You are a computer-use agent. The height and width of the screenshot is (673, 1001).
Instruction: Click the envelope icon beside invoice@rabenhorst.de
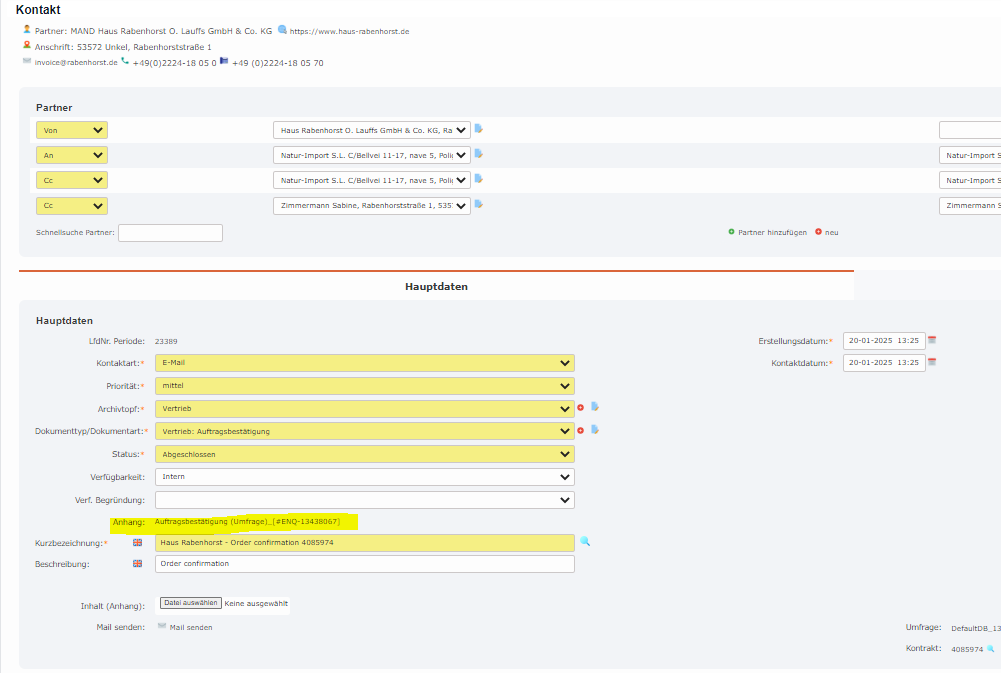click(x=26, y=62)
